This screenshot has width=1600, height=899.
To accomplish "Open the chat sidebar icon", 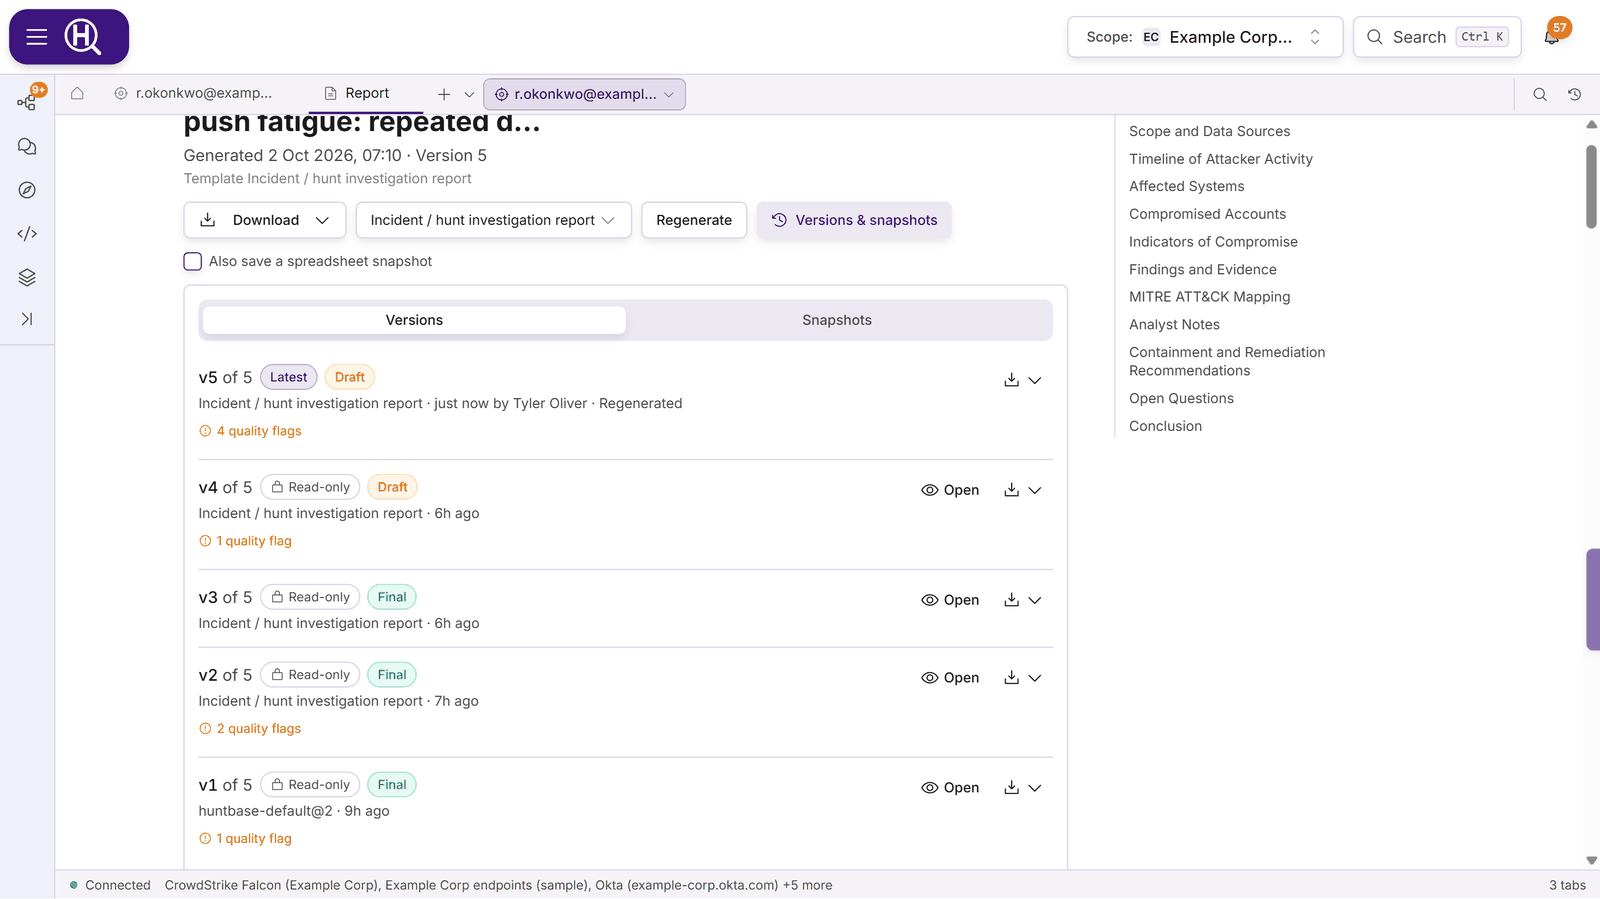I will [27, 146].
